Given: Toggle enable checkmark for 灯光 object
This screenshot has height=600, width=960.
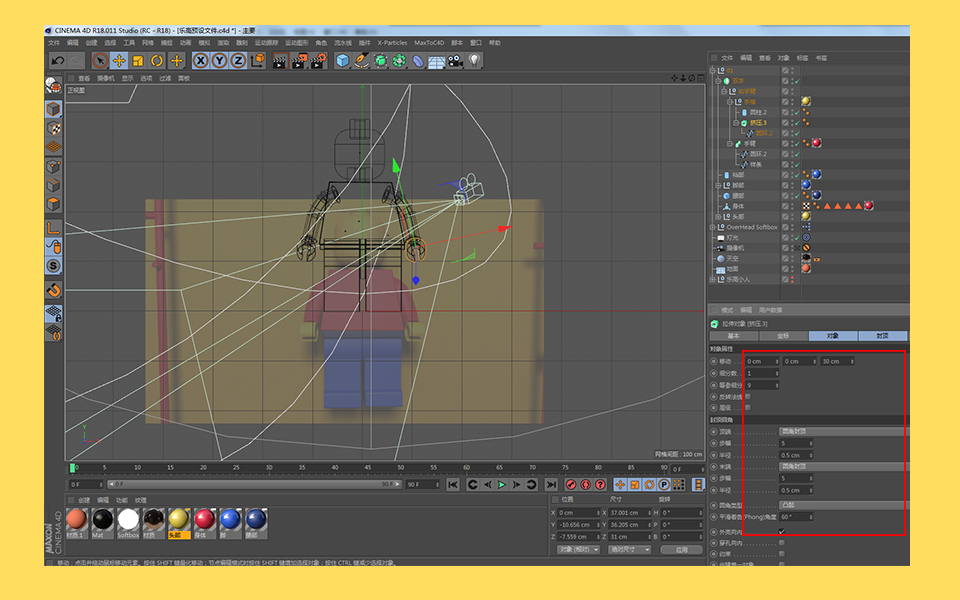Looking at the screenshot, I should (797, 238).
